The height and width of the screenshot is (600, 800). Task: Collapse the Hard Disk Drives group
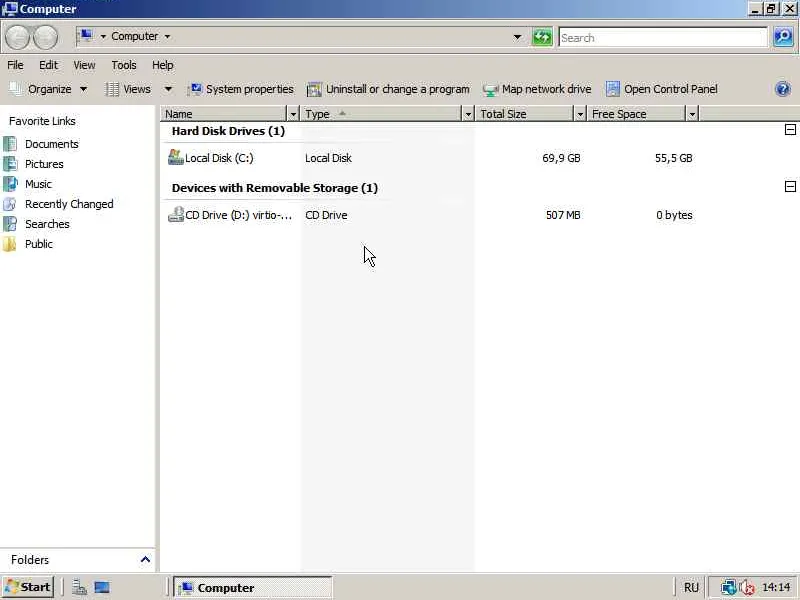point(790,130)
